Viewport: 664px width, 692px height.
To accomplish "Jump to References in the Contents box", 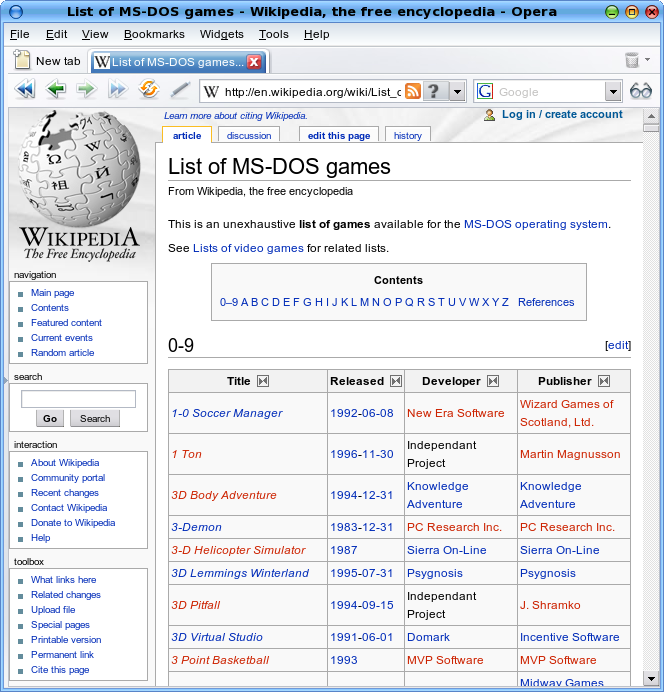I will click(546, 302).
